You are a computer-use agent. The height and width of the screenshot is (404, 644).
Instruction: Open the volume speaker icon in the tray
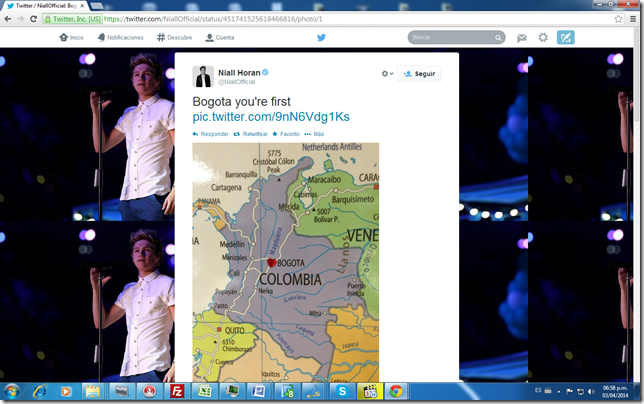pos(591,391)
